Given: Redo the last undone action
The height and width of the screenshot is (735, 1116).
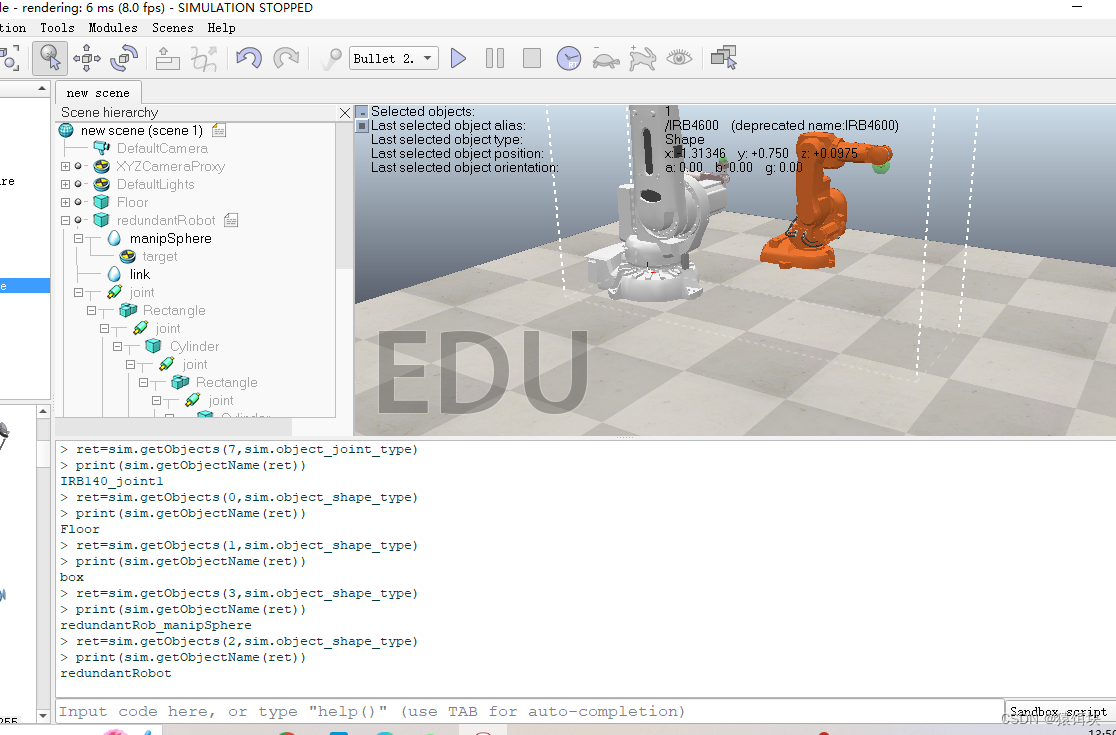Looking at the screenshot, I should pos(286,58).
